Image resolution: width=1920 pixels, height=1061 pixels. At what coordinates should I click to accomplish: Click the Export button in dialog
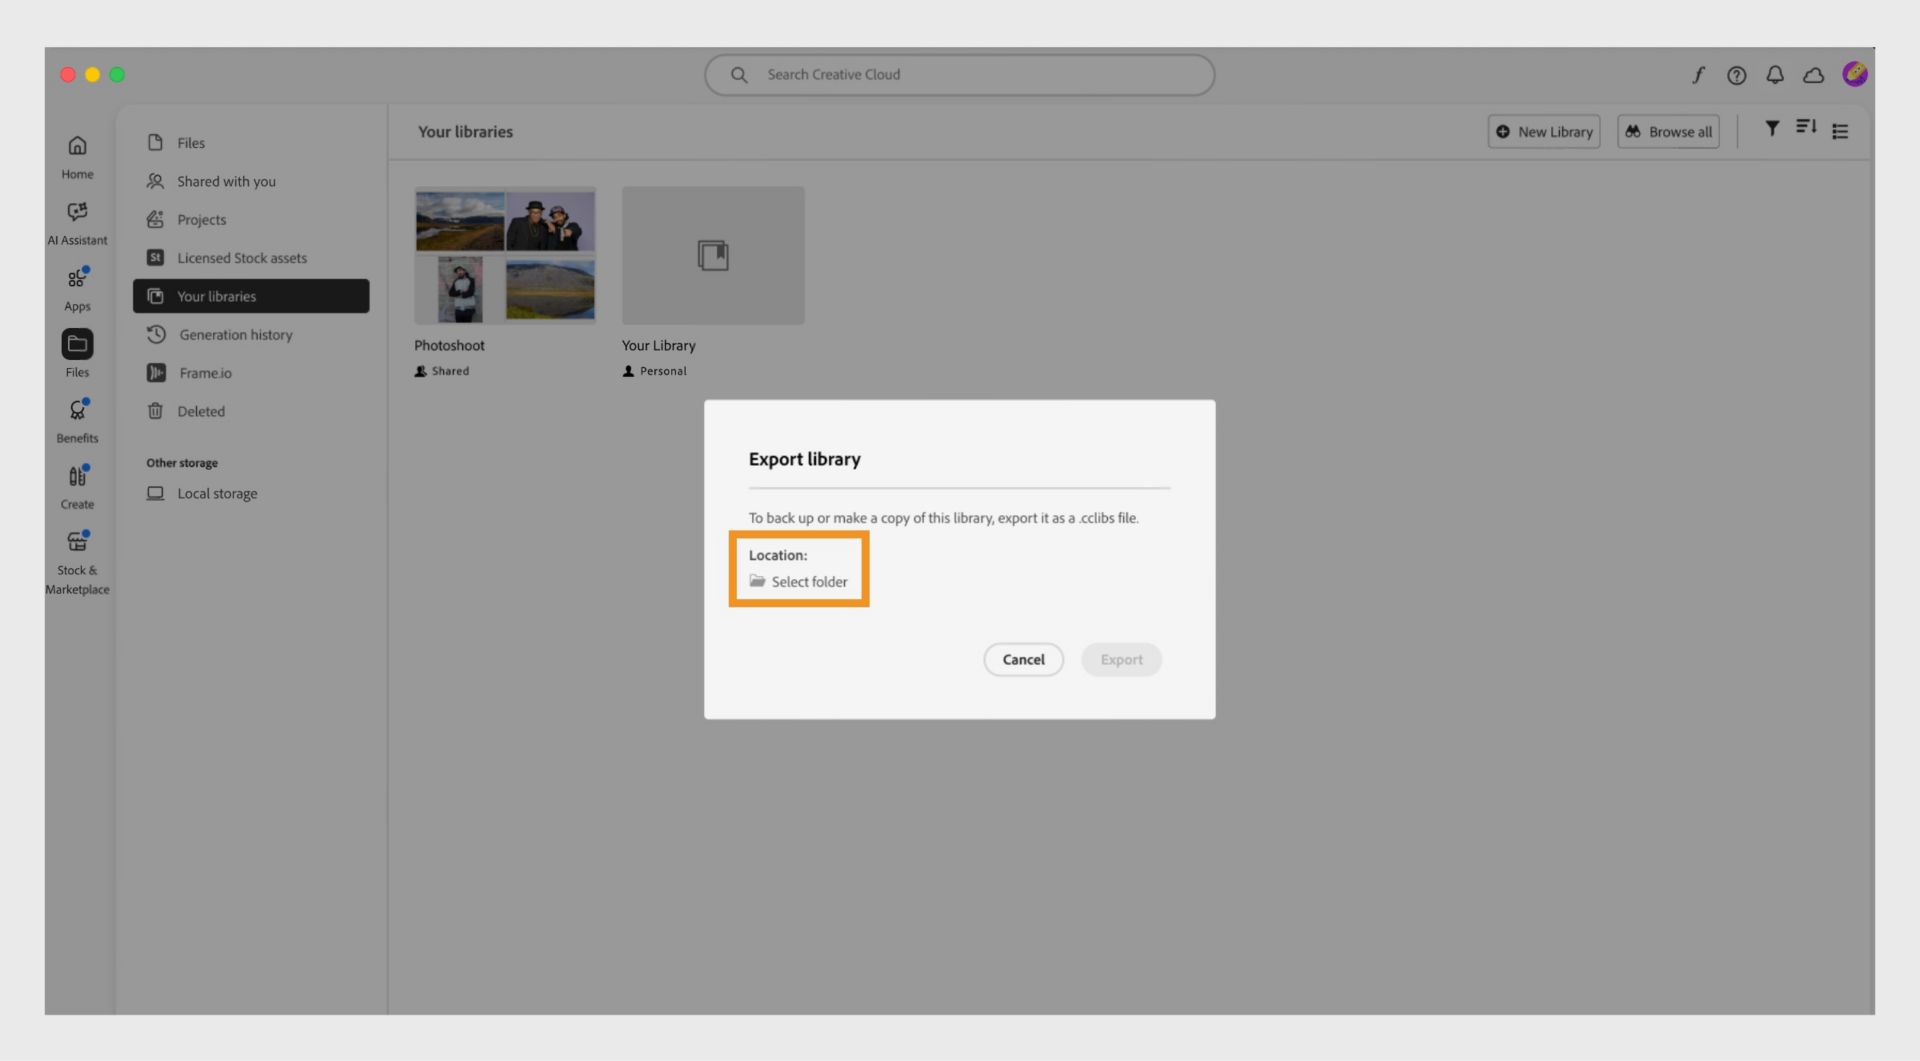click(1121, 660)
